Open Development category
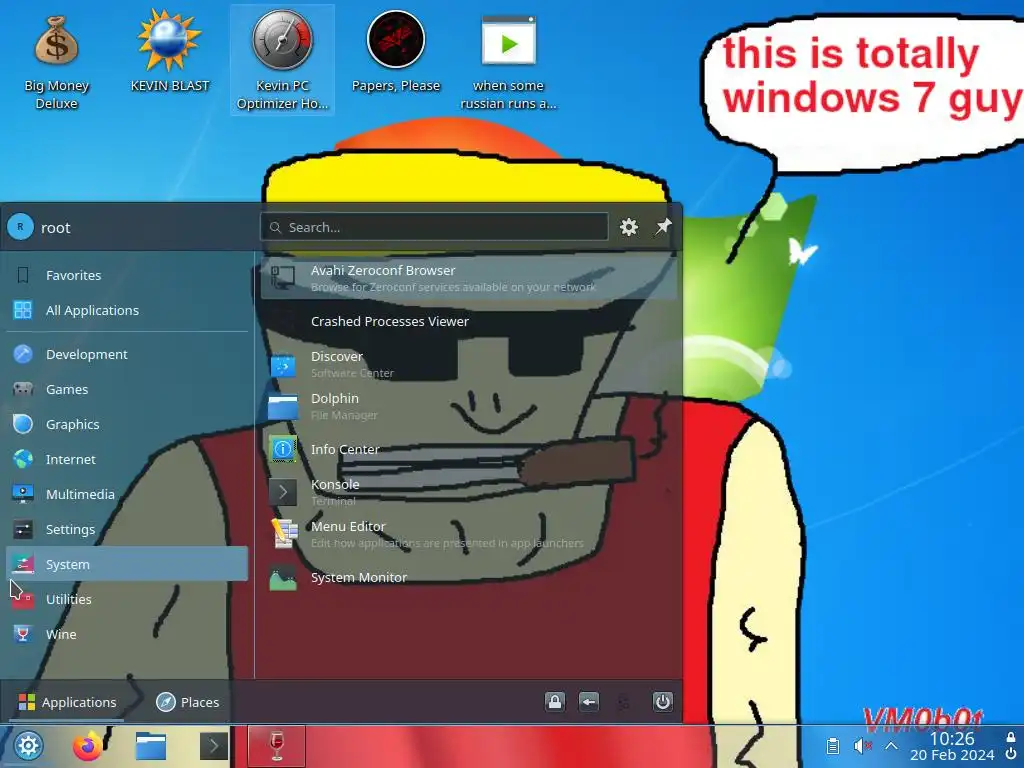1024x768 pixels. (127, 354)
